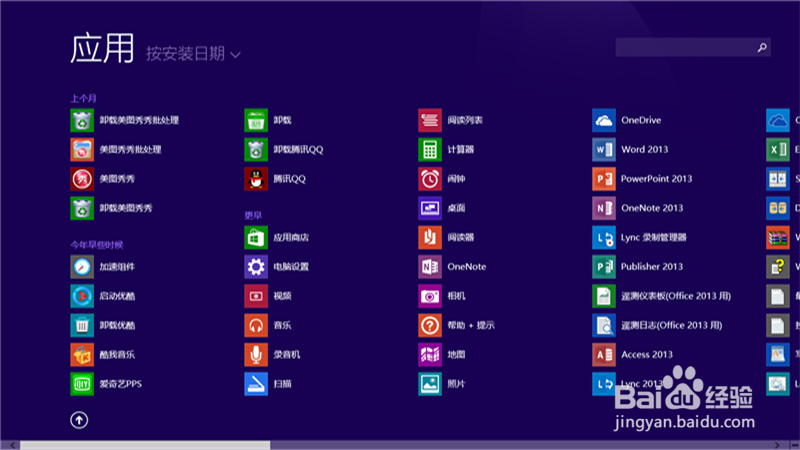Click the up arrow circle button
This screenshot has height=450, width=800.
pos(79,420)
